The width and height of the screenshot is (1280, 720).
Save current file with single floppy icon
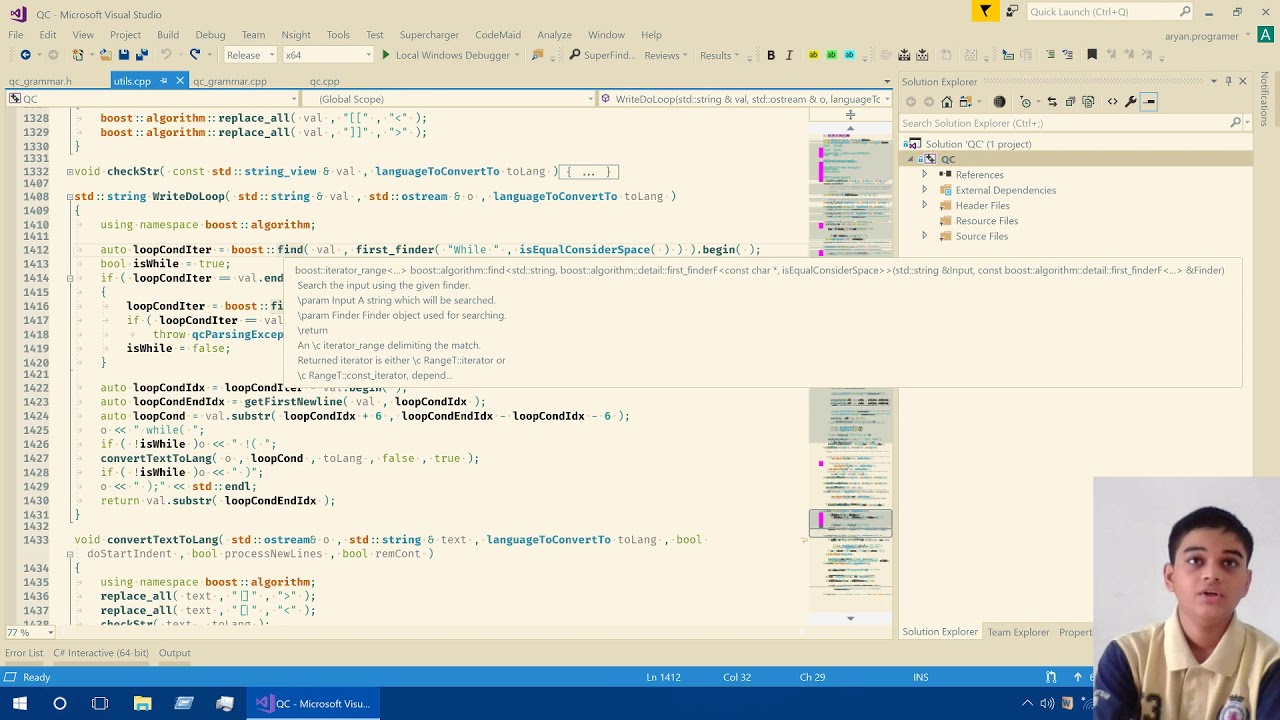[x=124, y=55]
